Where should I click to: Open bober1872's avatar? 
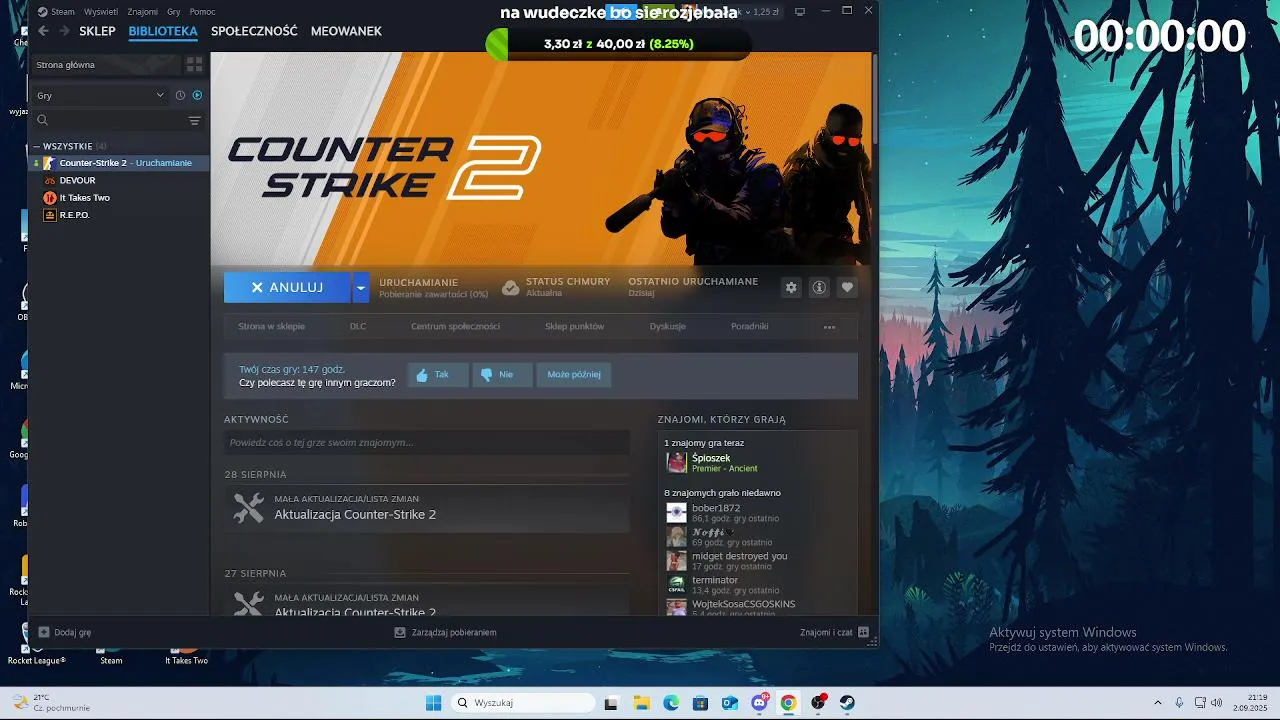click(677, 513)
